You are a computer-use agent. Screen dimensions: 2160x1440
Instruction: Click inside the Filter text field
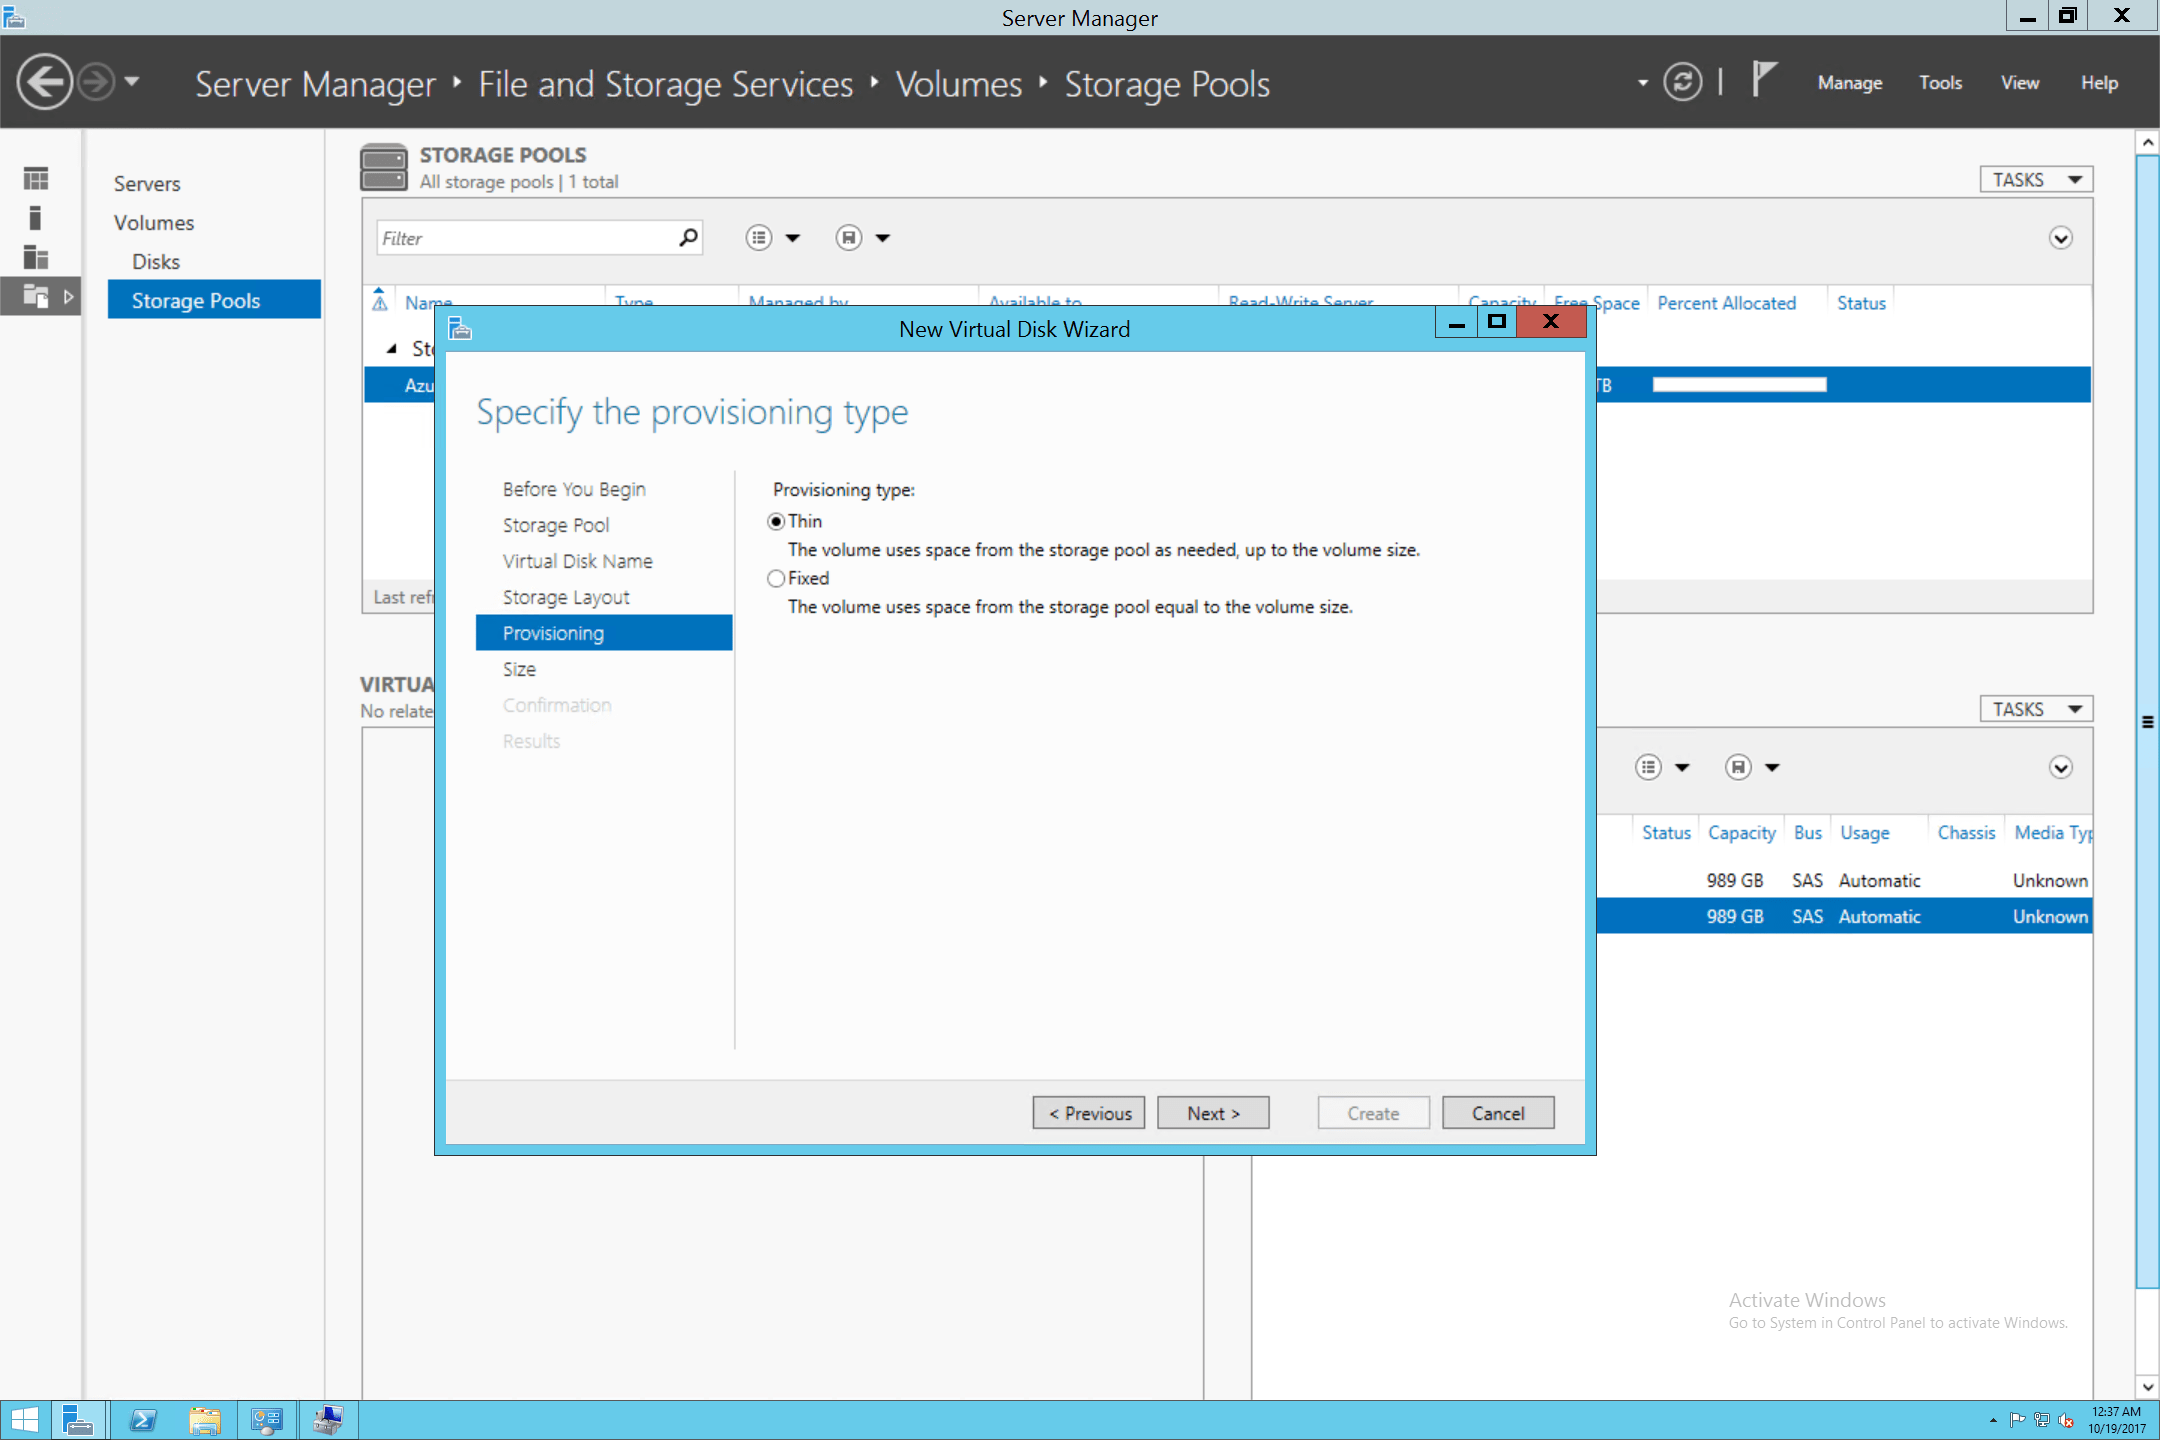[520, 237]
